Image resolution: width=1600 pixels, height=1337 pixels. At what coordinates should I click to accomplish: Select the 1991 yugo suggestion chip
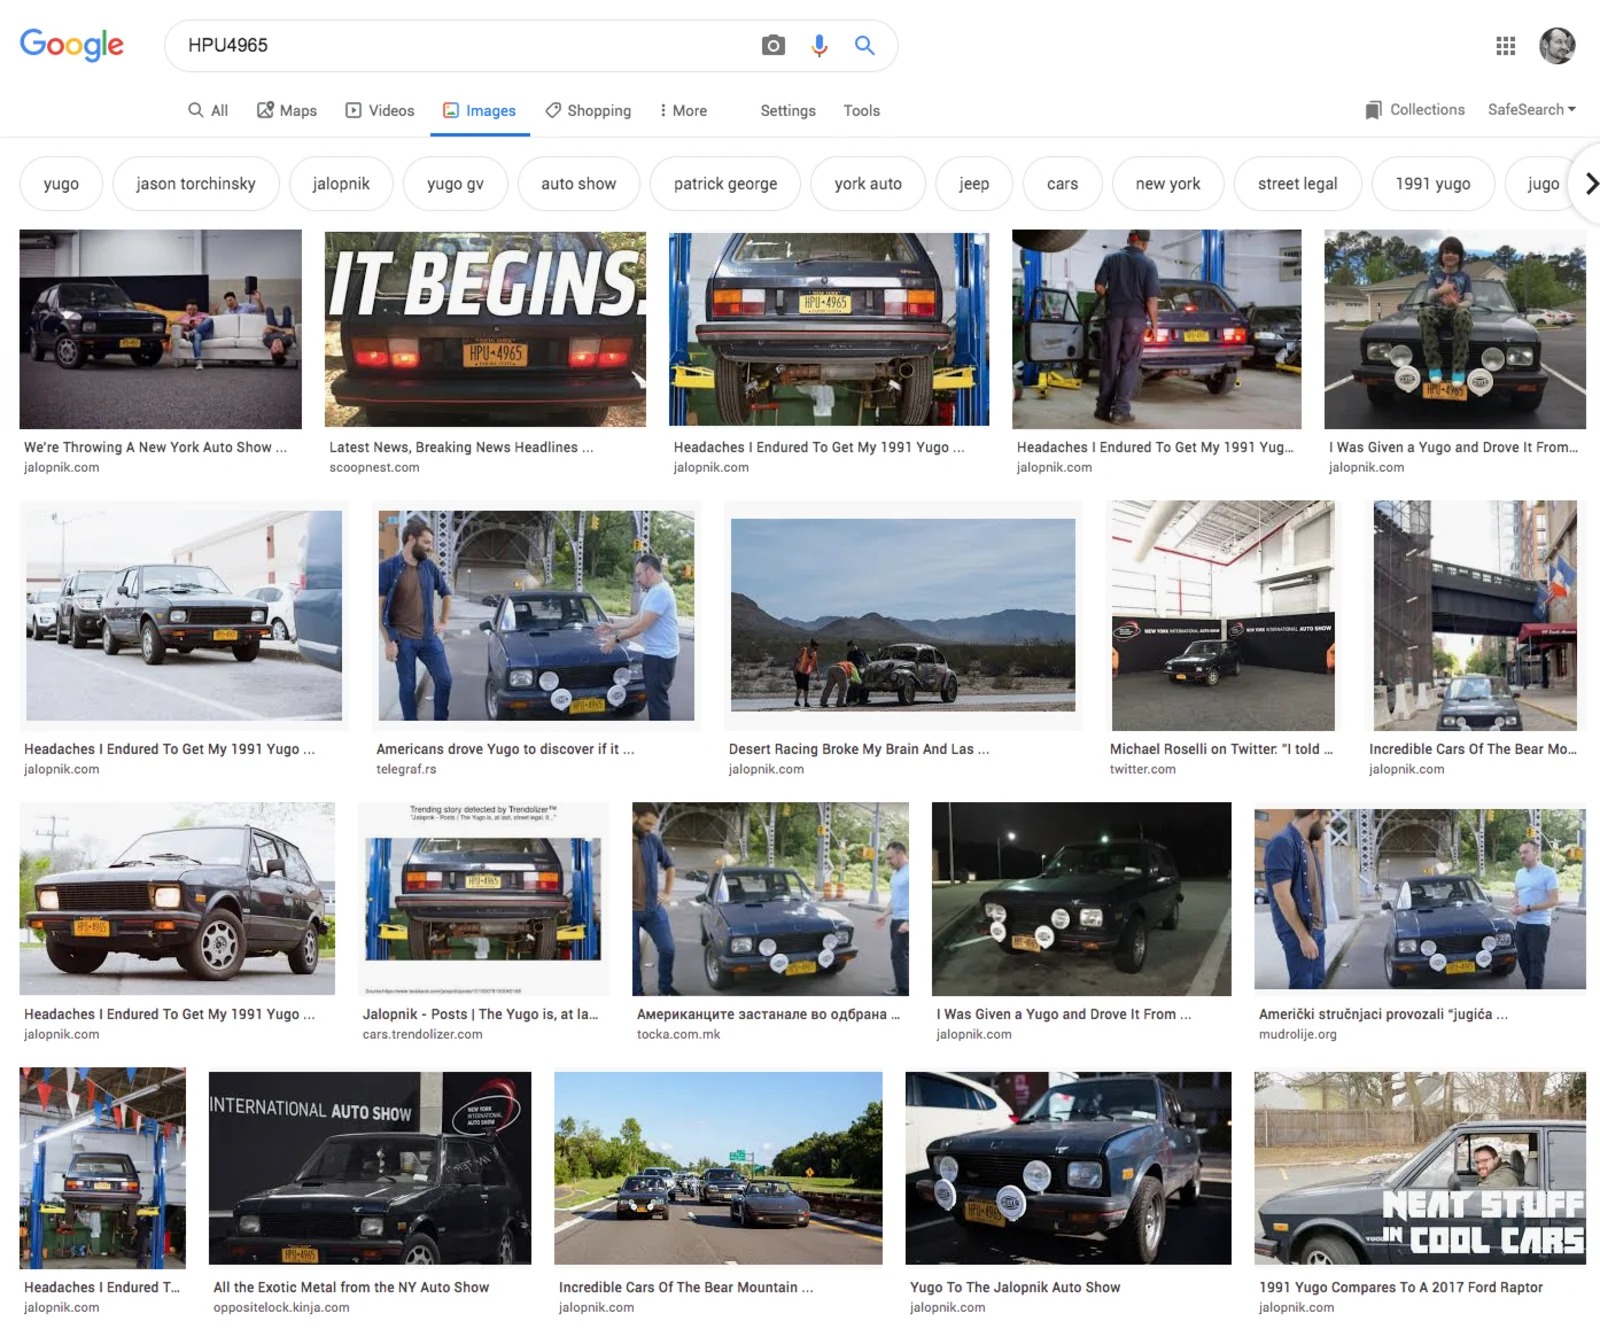pyautogui.click(x=1433, y=184)
